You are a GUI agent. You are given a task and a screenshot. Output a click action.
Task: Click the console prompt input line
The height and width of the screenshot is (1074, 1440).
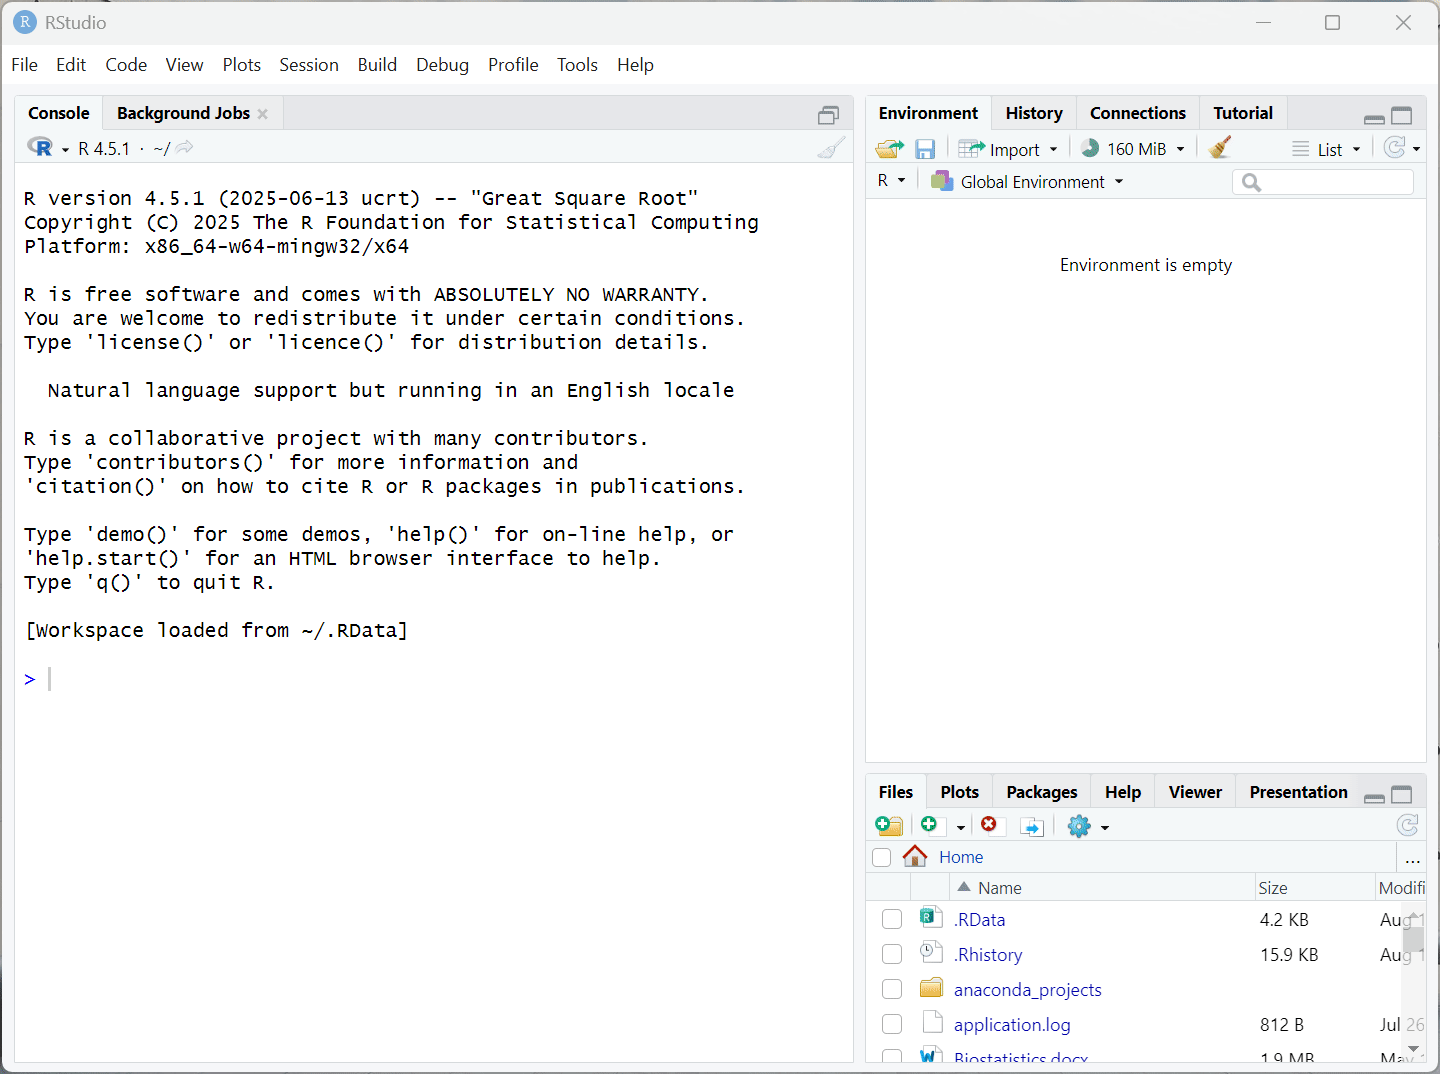pos(434,679)
